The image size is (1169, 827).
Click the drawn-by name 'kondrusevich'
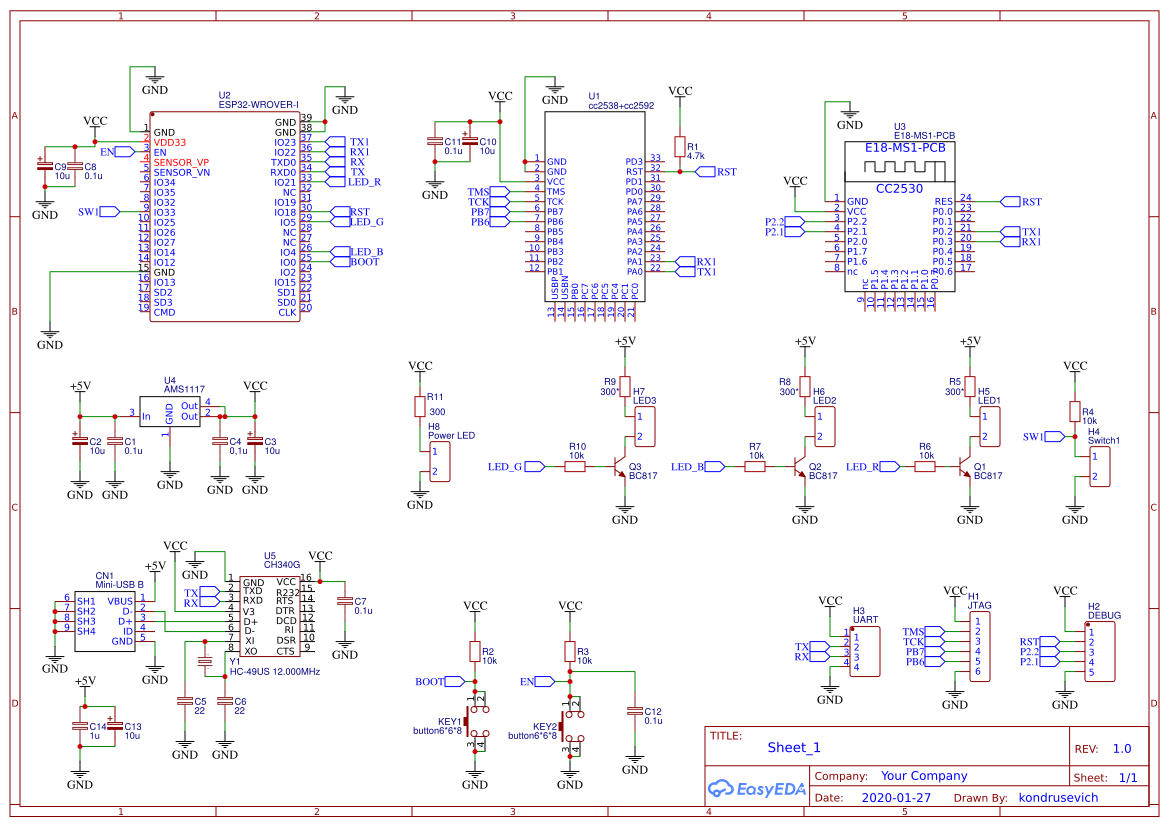tap(1059, 798)
